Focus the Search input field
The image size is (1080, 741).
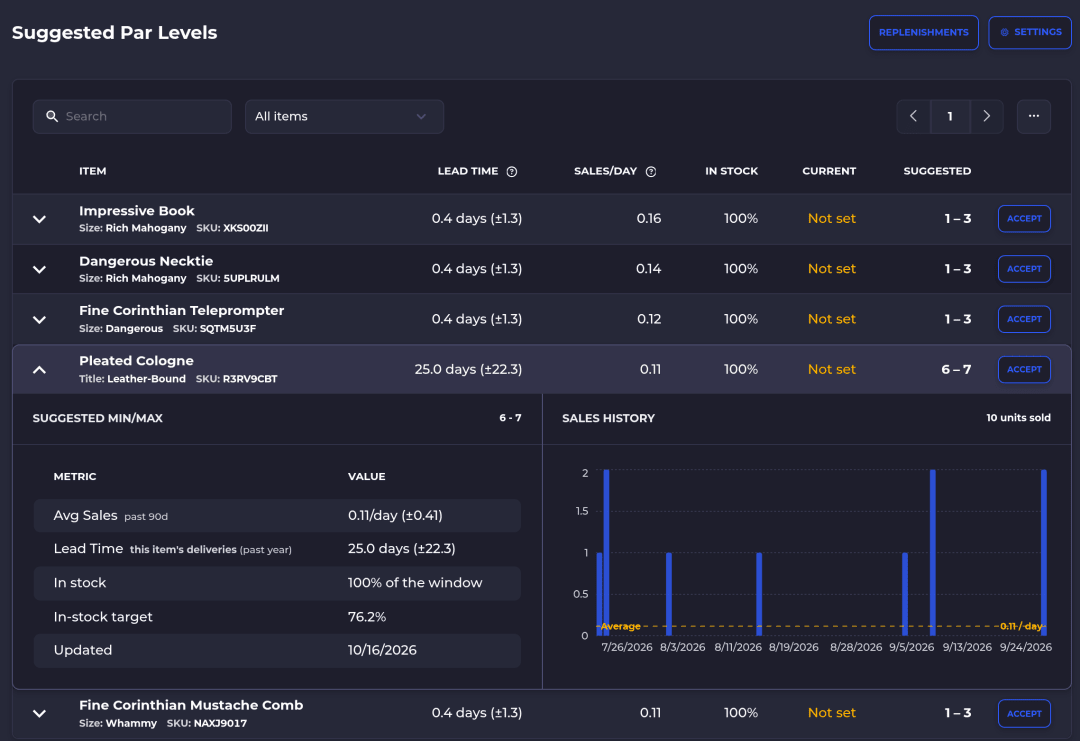pyautogui.click(x=132, y=116)
